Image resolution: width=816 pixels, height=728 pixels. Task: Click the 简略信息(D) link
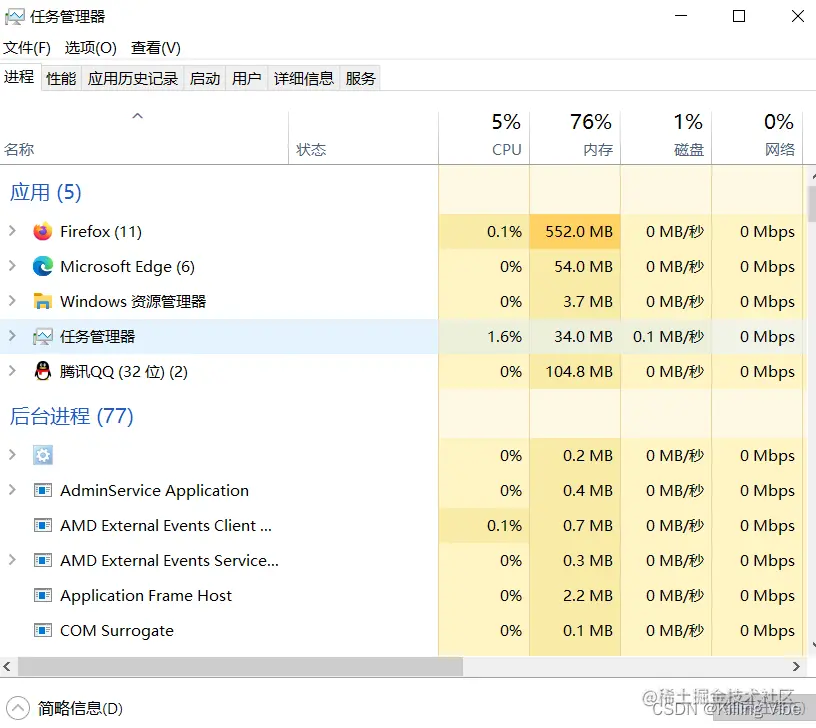pos(80,708)
